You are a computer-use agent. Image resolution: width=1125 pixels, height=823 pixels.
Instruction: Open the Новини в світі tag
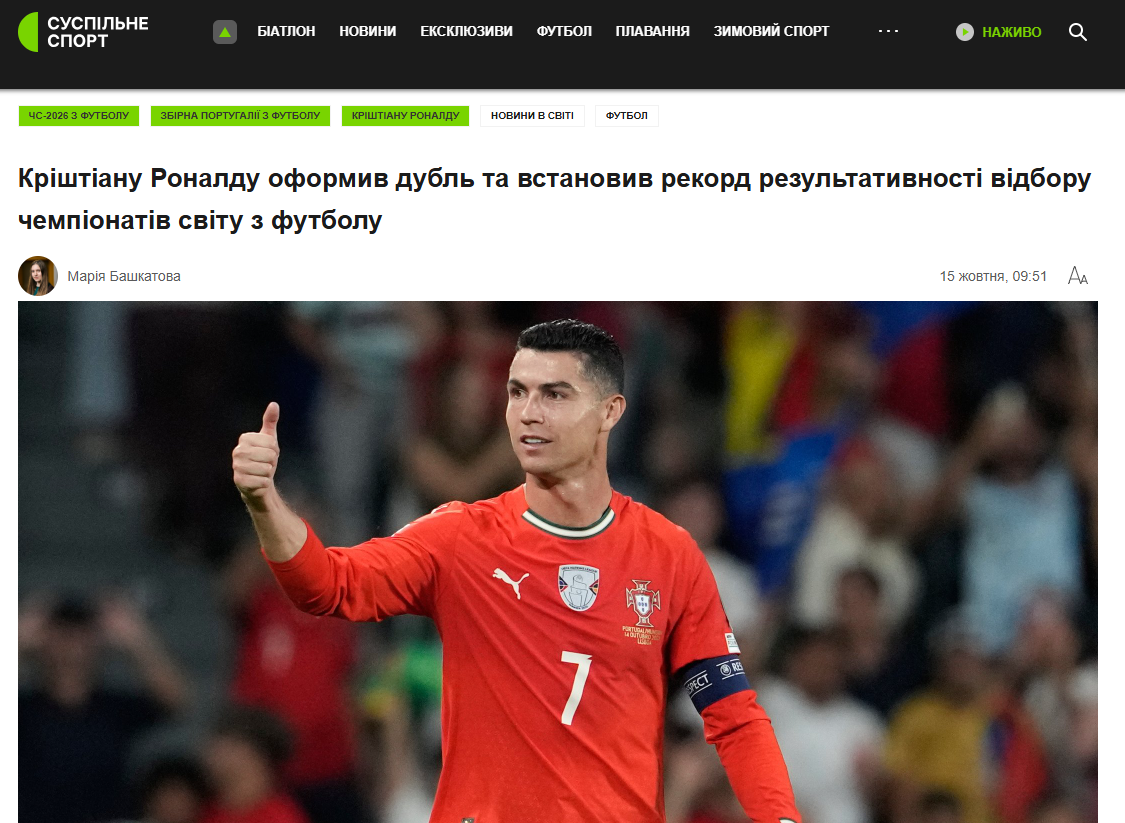[x=532, y=116]
